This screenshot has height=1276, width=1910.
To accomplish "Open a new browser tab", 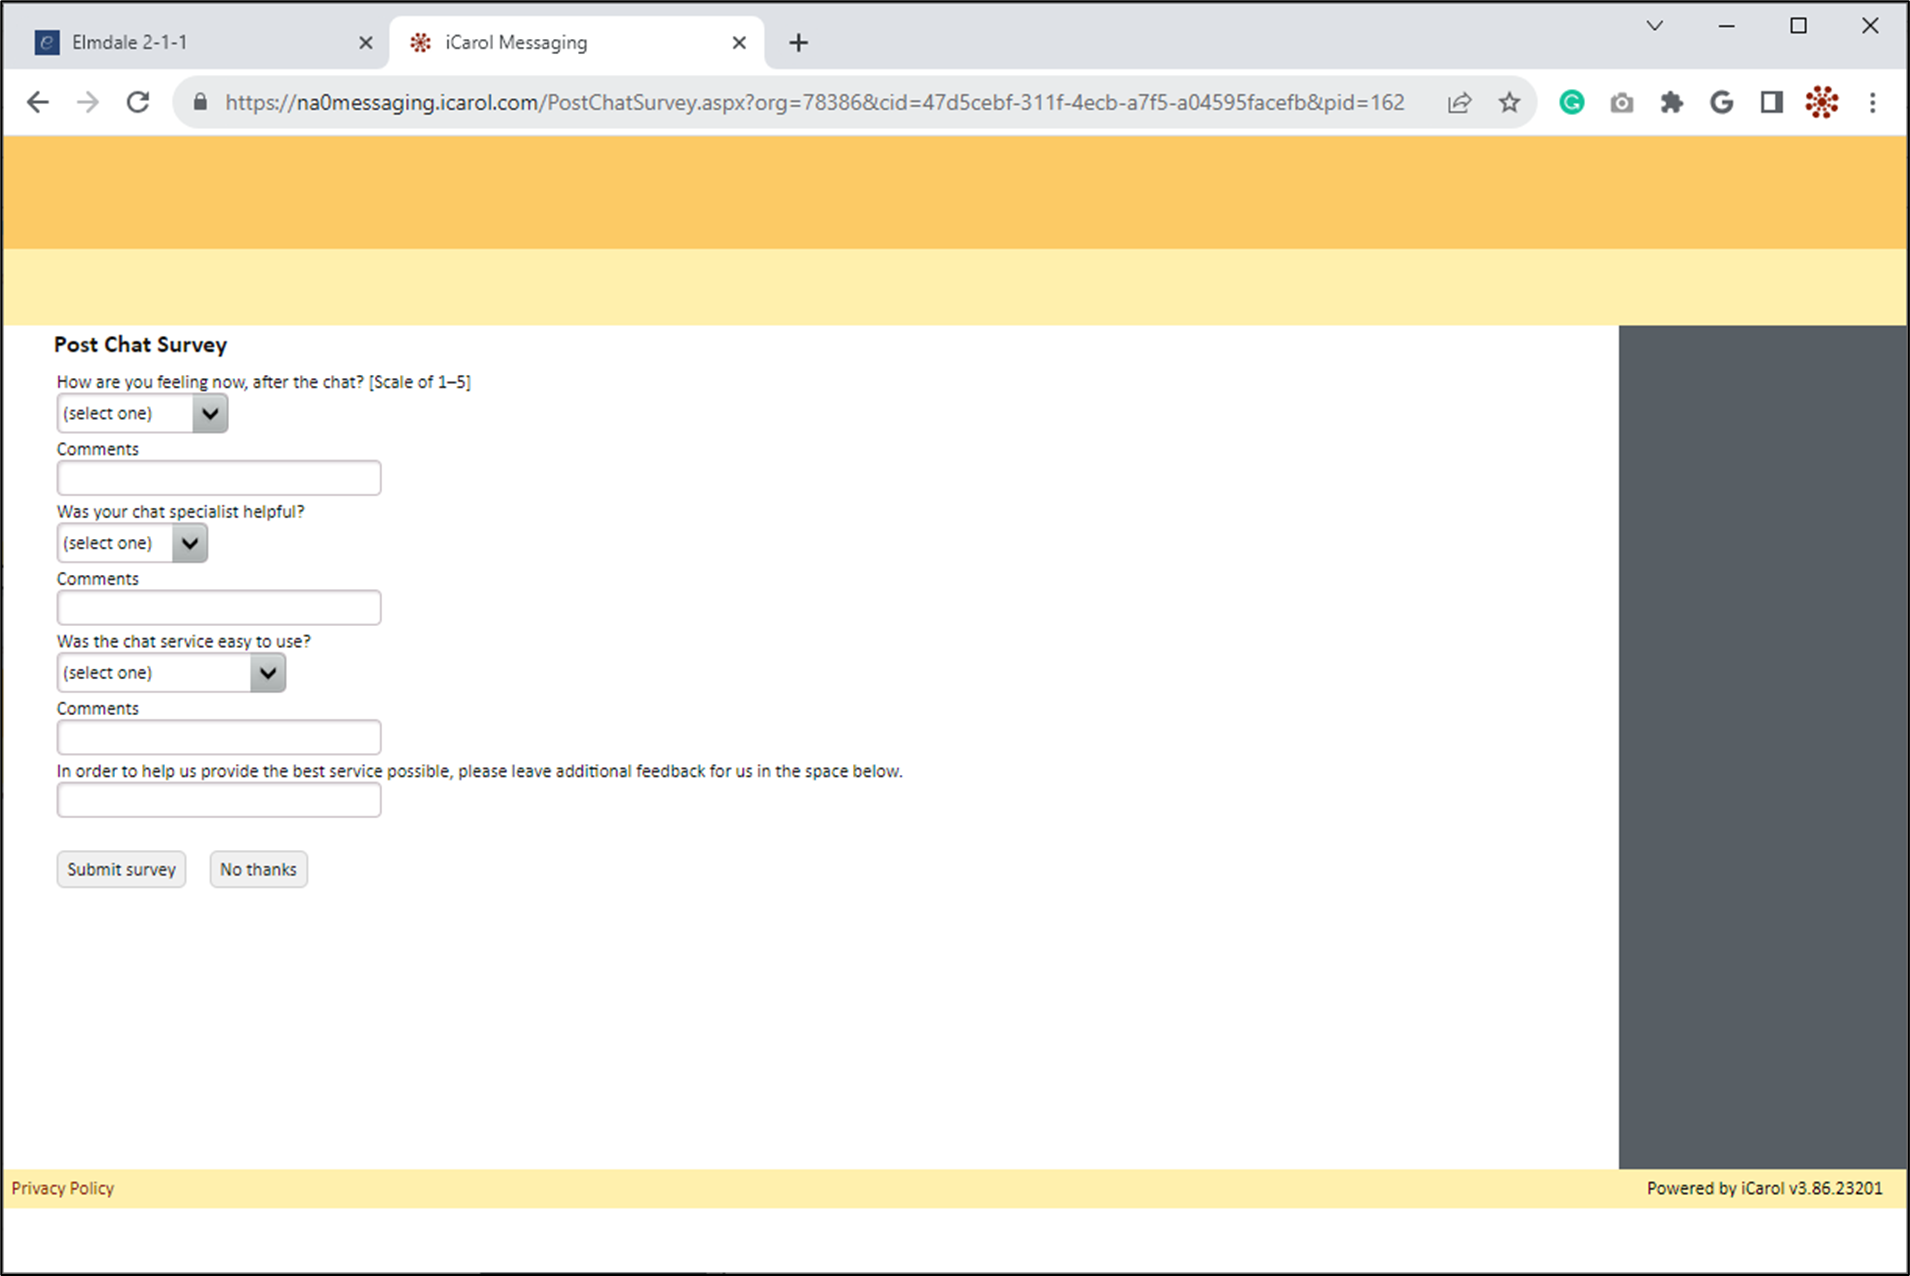I will [798, 43].
